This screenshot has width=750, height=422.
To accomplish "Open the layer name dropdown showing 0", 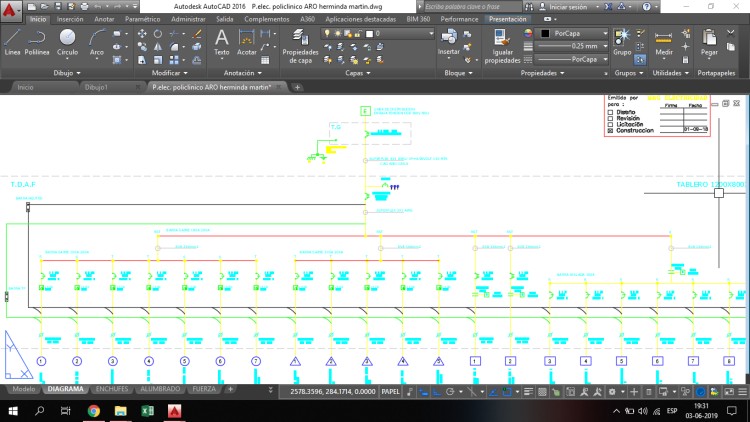I will pyautogui.click(x=378, y=33).
